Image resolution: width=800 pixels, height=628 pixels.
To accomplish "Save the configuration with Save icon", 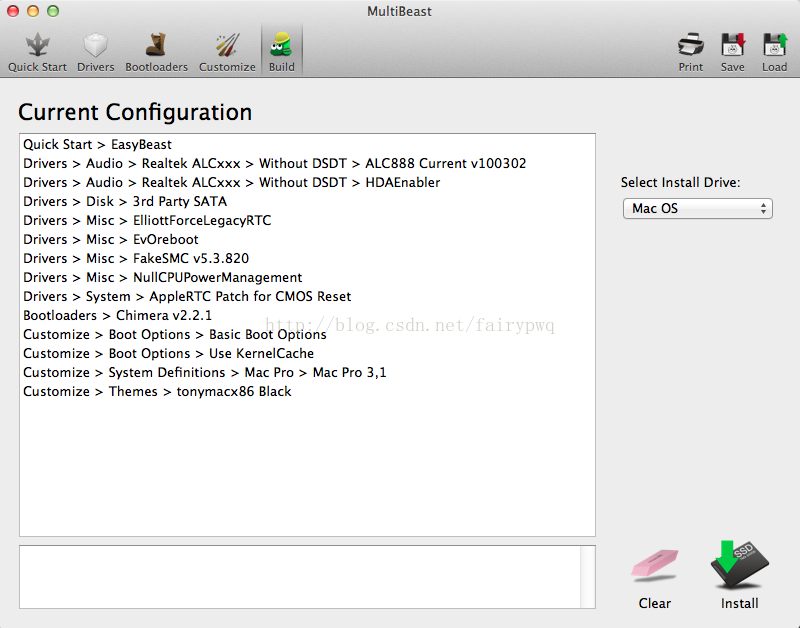I will pos(733,52).
